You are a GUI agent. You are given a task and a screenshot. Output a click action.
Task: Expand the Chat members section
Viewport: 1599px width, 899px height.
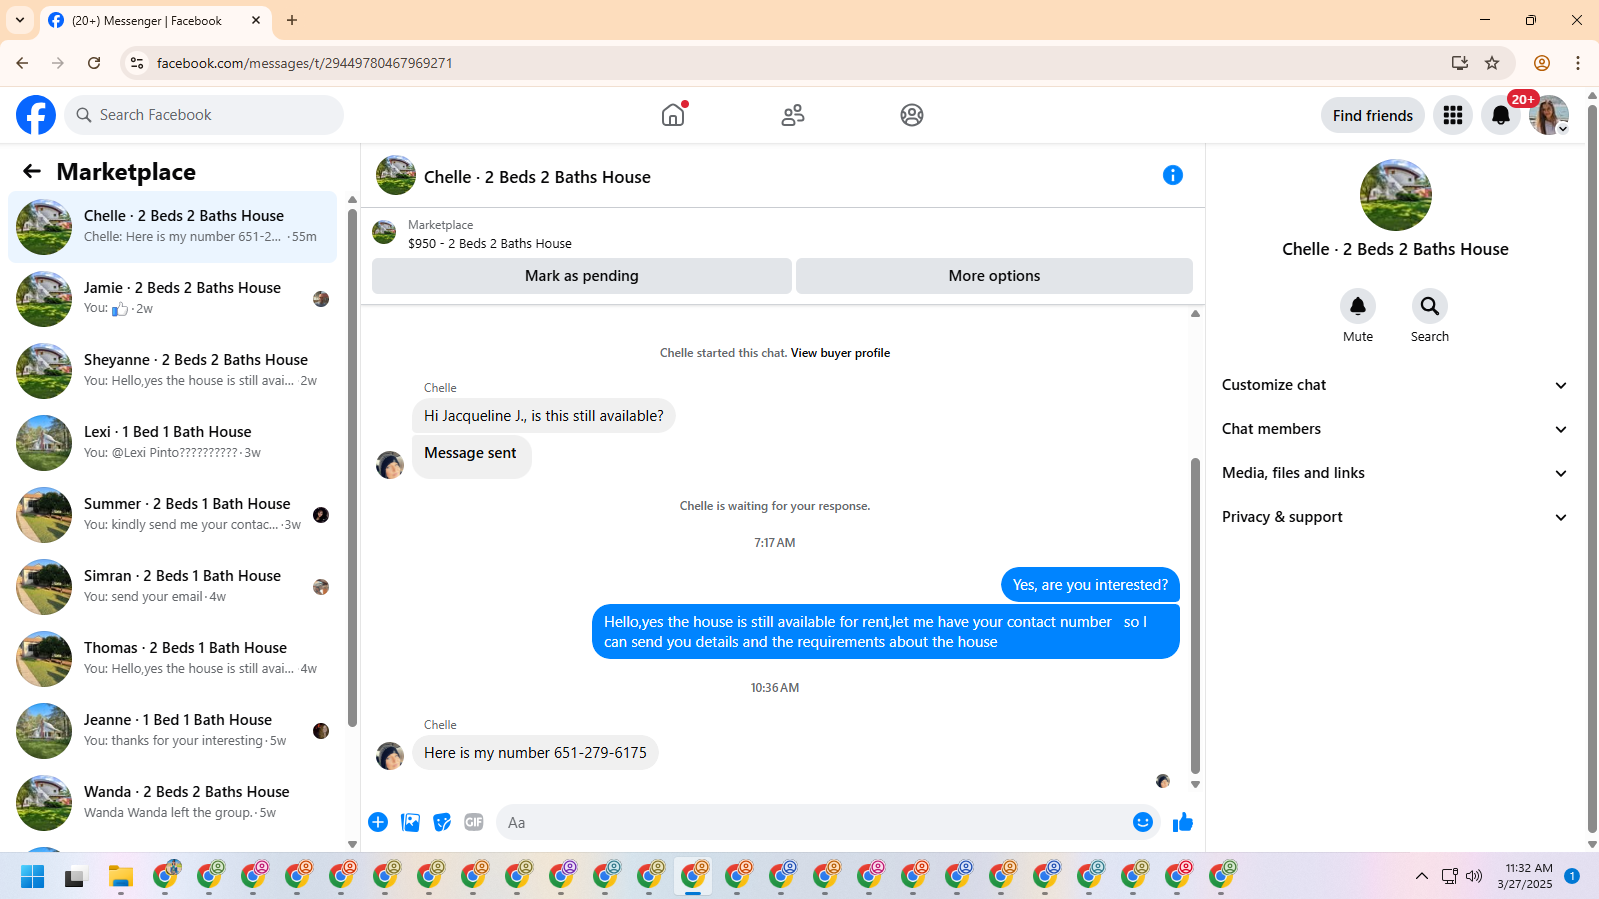point(1394,429)
